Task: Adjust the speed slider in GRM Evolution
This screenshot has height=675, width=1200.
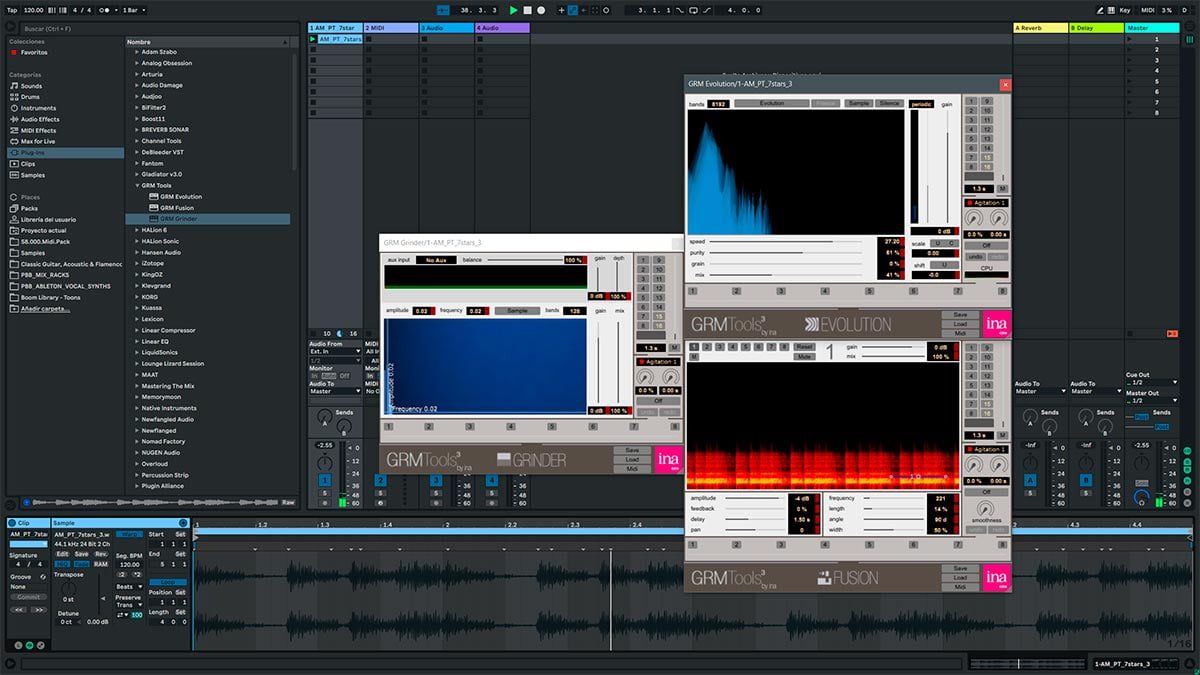Action: 785,242
